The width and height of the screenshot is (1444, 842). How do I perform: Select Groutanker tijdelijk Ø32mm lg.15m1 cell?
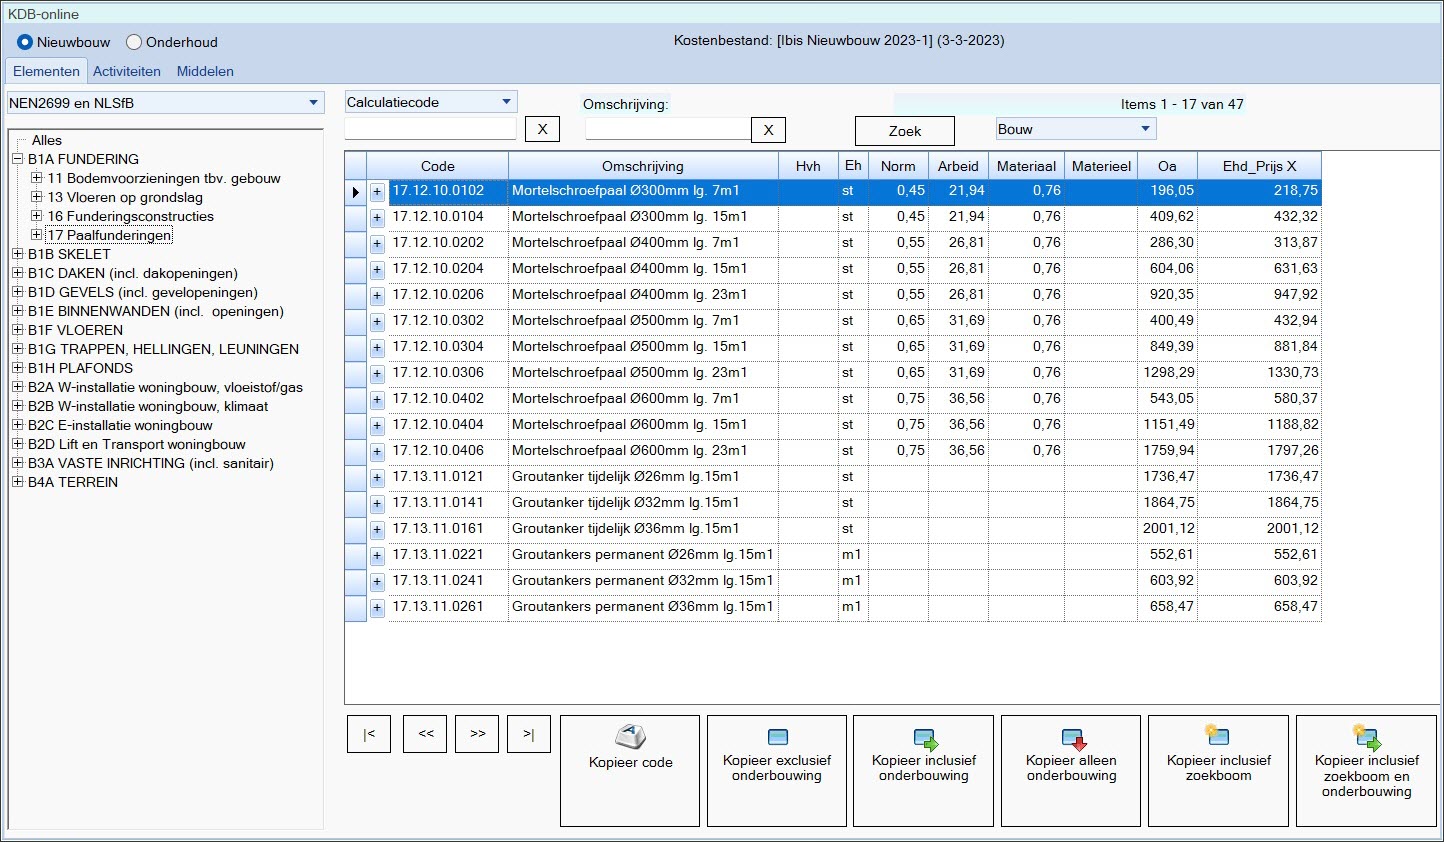coord(643,502)
